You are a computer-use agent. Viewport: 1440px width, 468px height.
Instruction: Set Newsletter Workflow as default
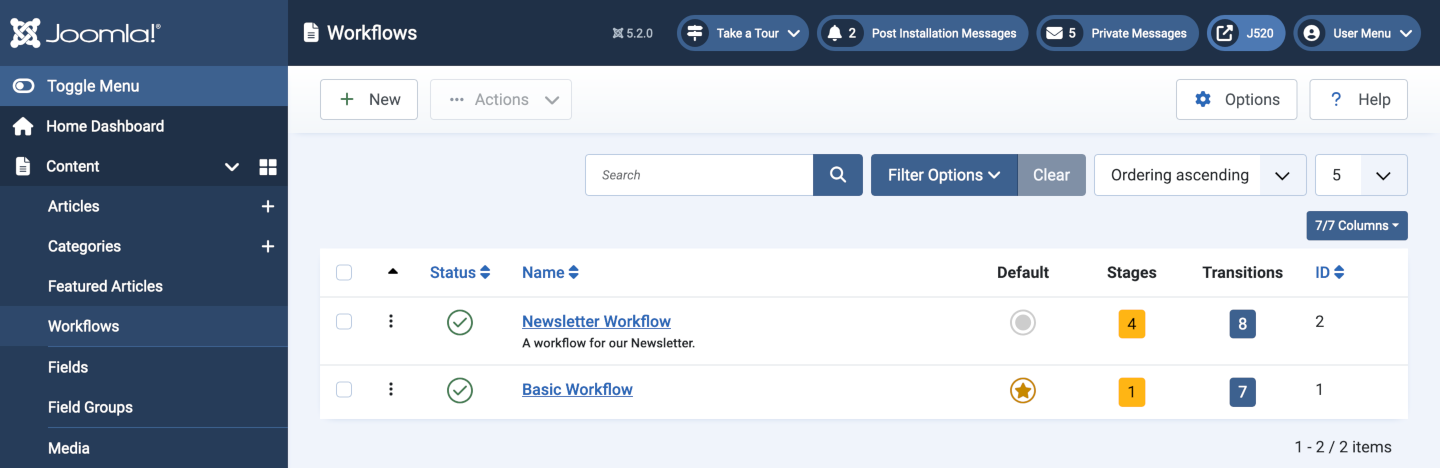point(1023,322)
